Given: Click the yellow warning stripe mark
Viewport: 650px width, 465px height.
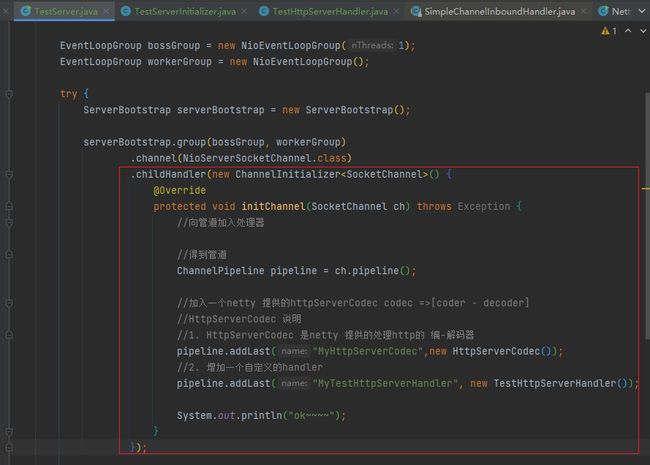Looking at the screenshot, I should (646, 189).
